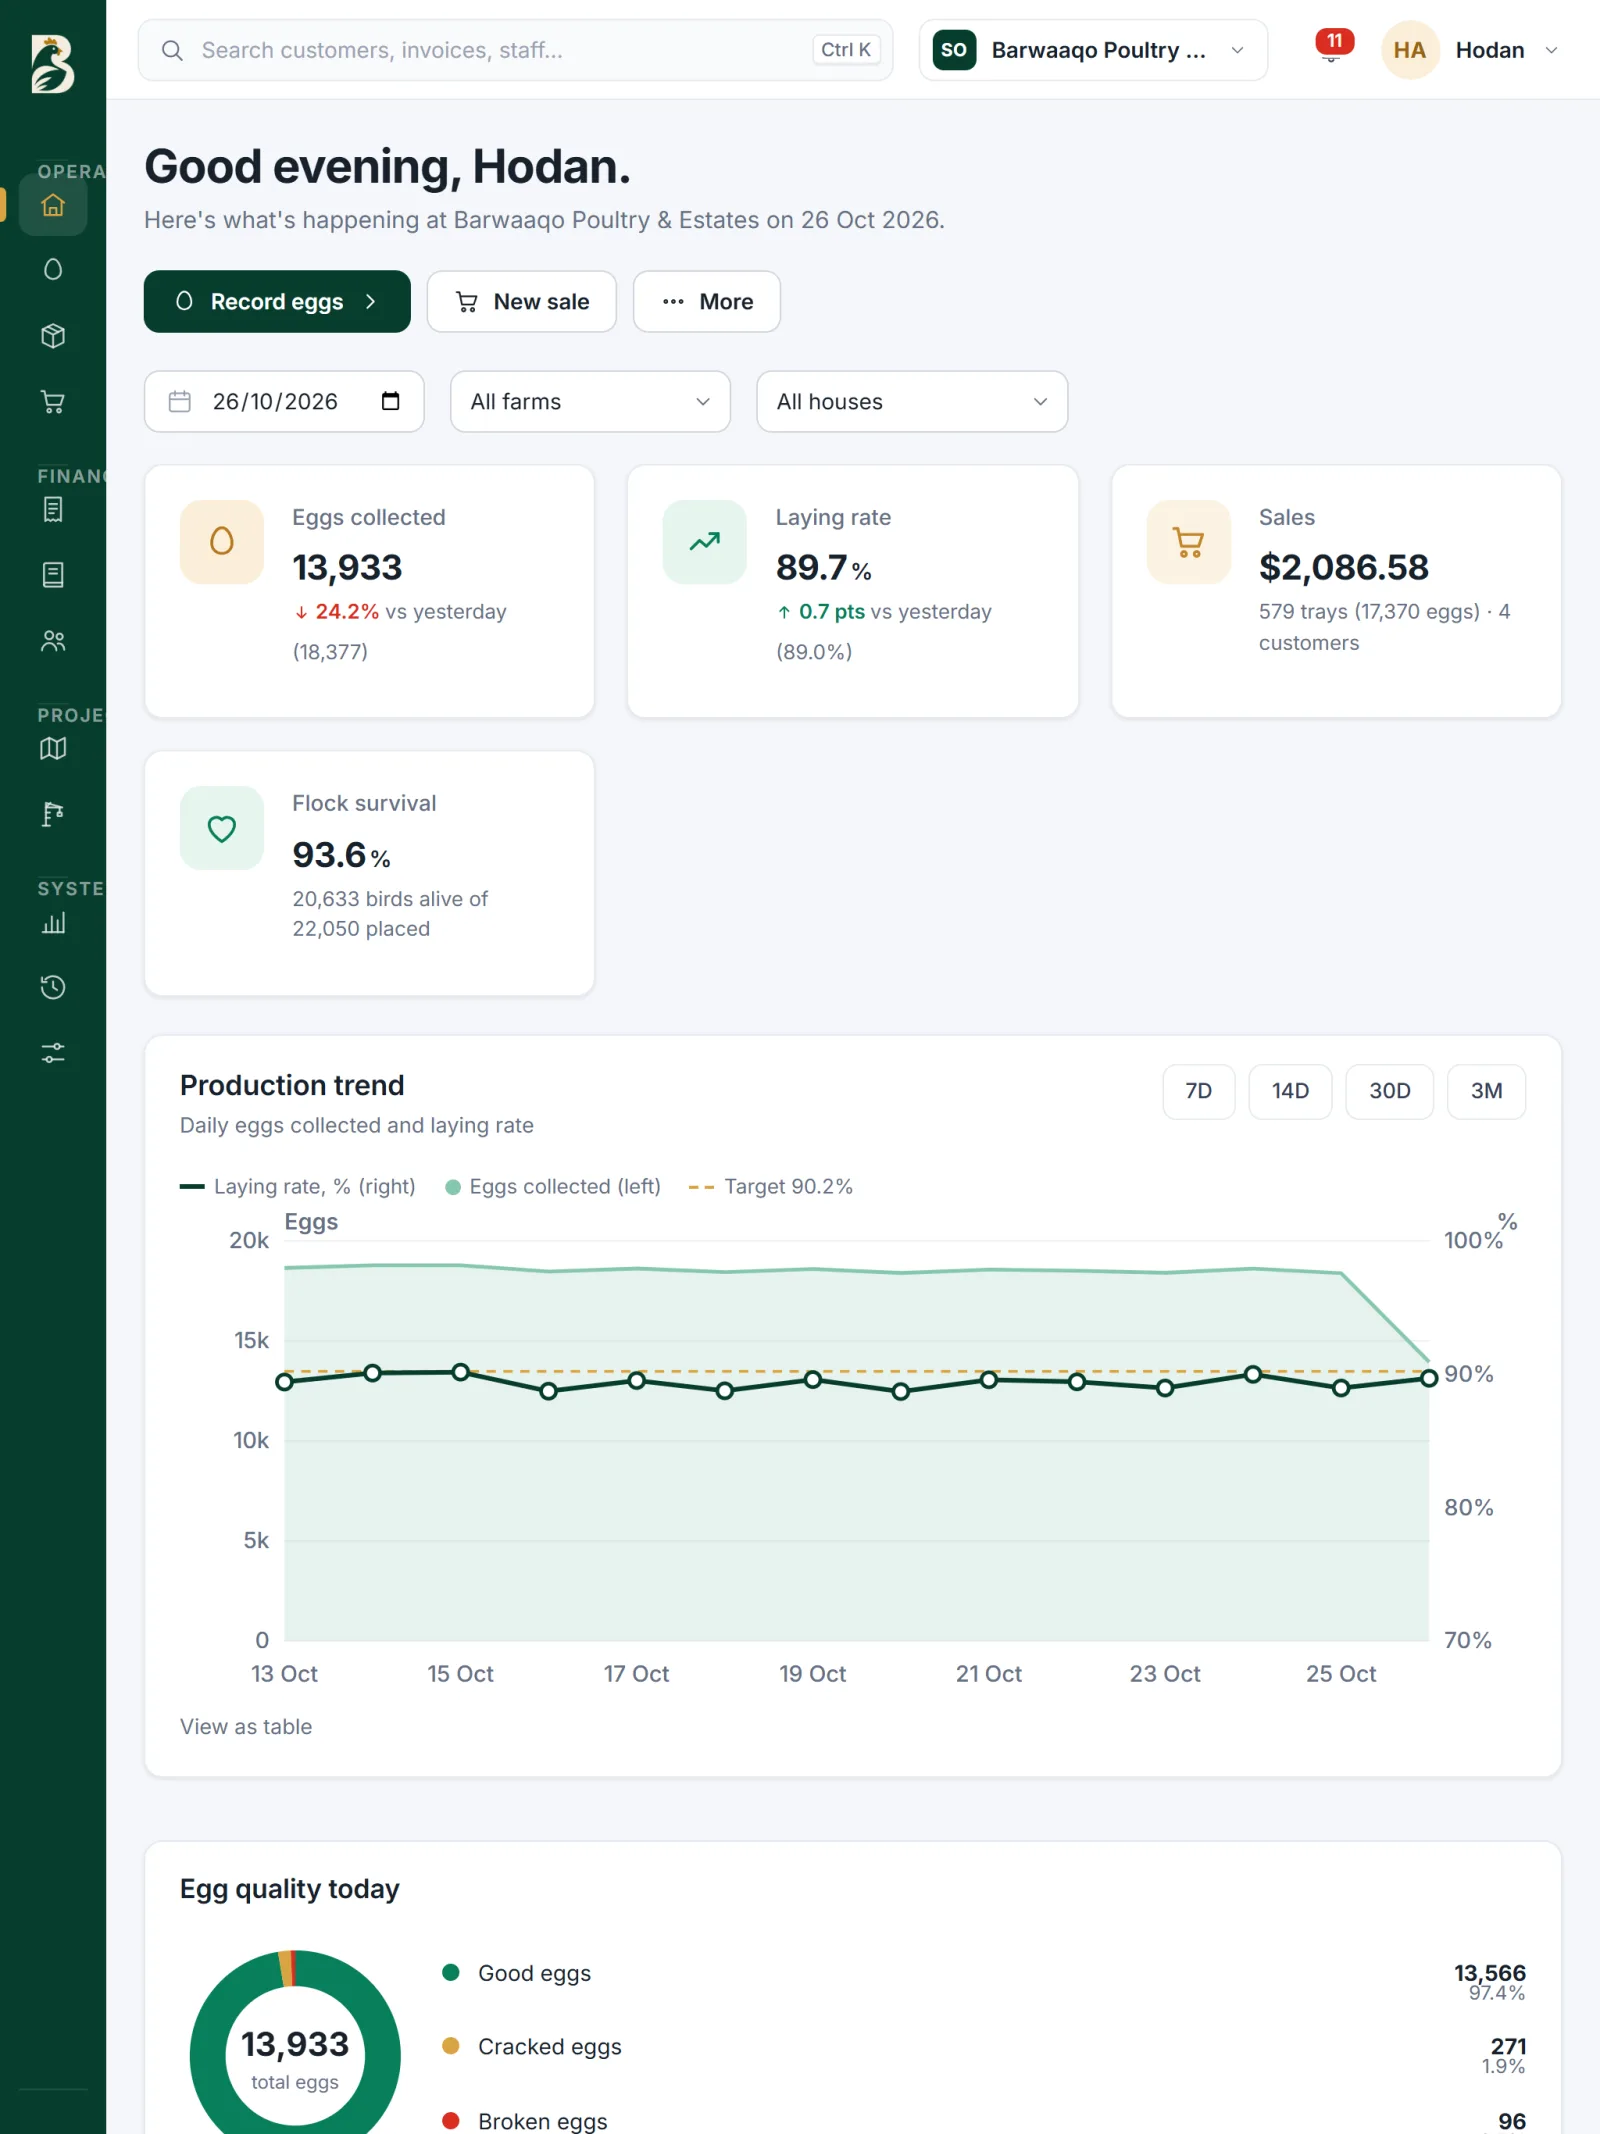Click the 26/10/2026 date field
Image resolution: width=1600 pixels, height=2134 pixels.
click(x=284, y=401)
